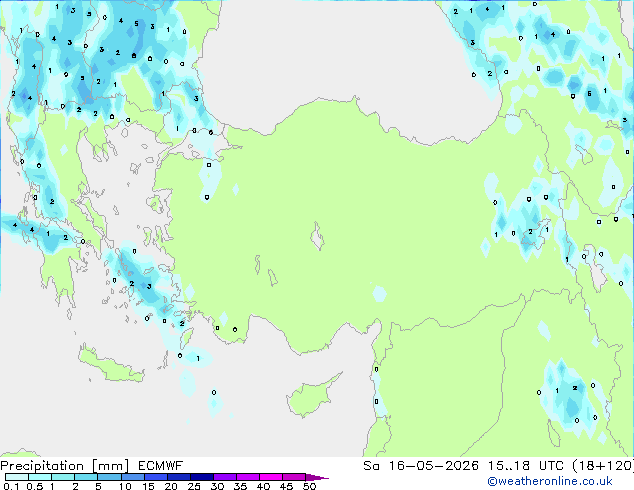Click the '25' legend scale label
The height and width of the screenshot is (490, 634).
pos(194,486)
